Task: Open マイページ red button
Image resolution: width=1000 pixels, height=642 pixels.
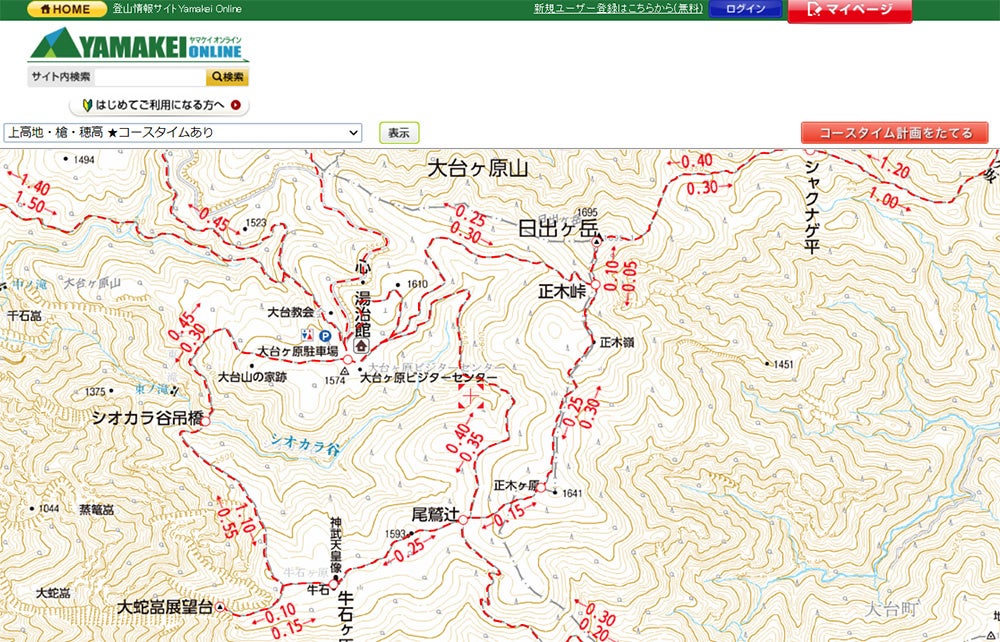Action: [849, 10]
